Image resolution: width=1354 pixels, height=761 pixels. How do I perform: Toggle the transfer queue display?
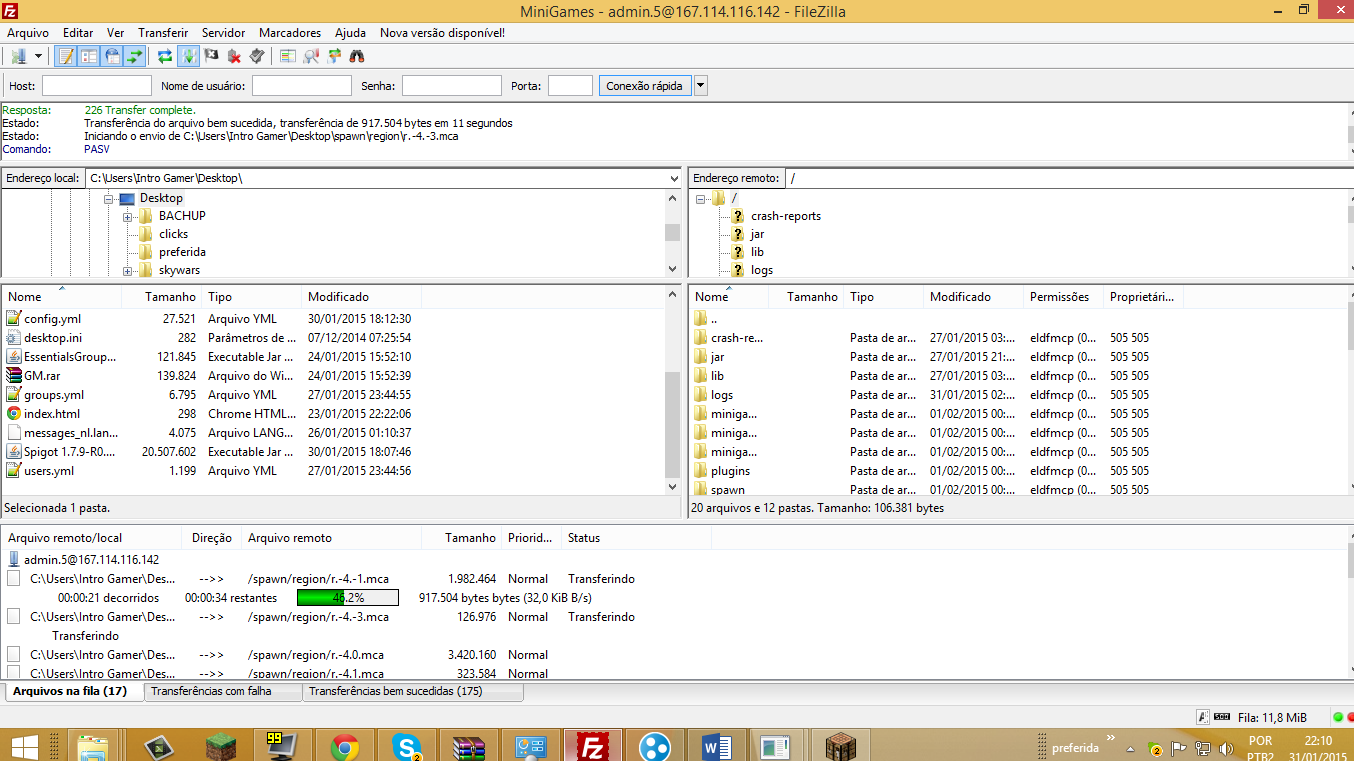click(x=134, y=56)
